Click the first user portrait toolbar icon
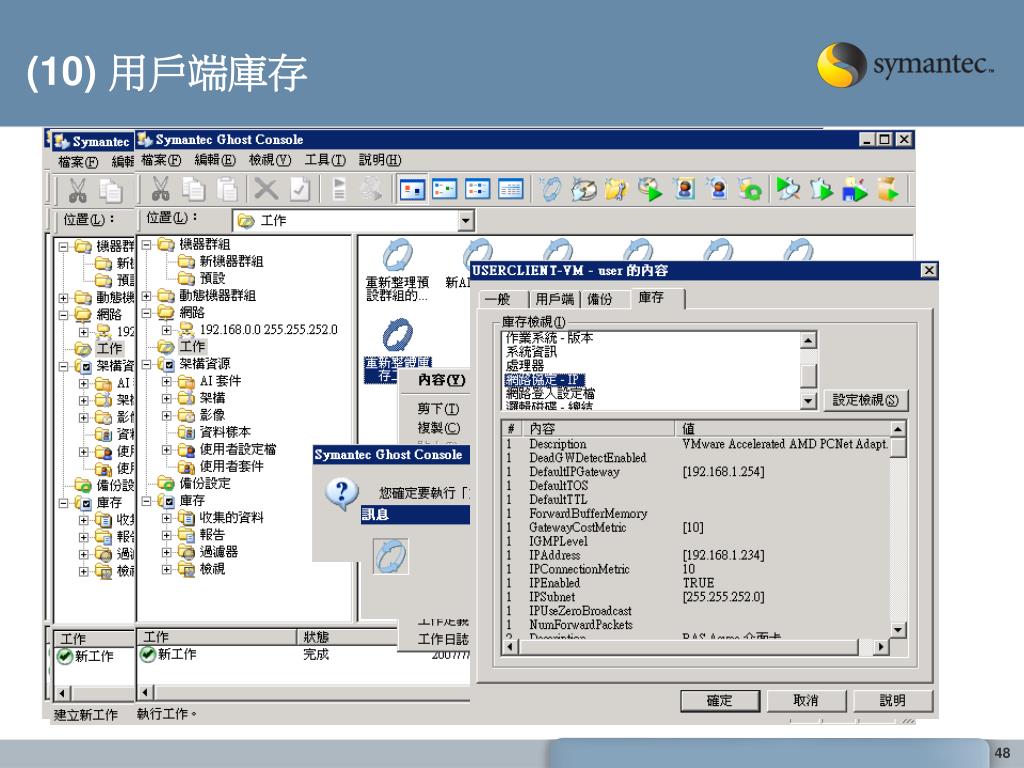Image resolution: width=1024 pixels, height=768 pixels. 684,189
